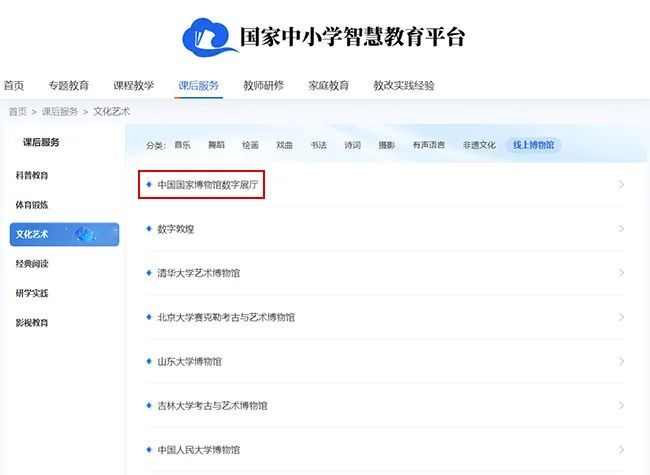
Task: Open the 教改实践经验 navigation tab
Action: coord(404,86)
